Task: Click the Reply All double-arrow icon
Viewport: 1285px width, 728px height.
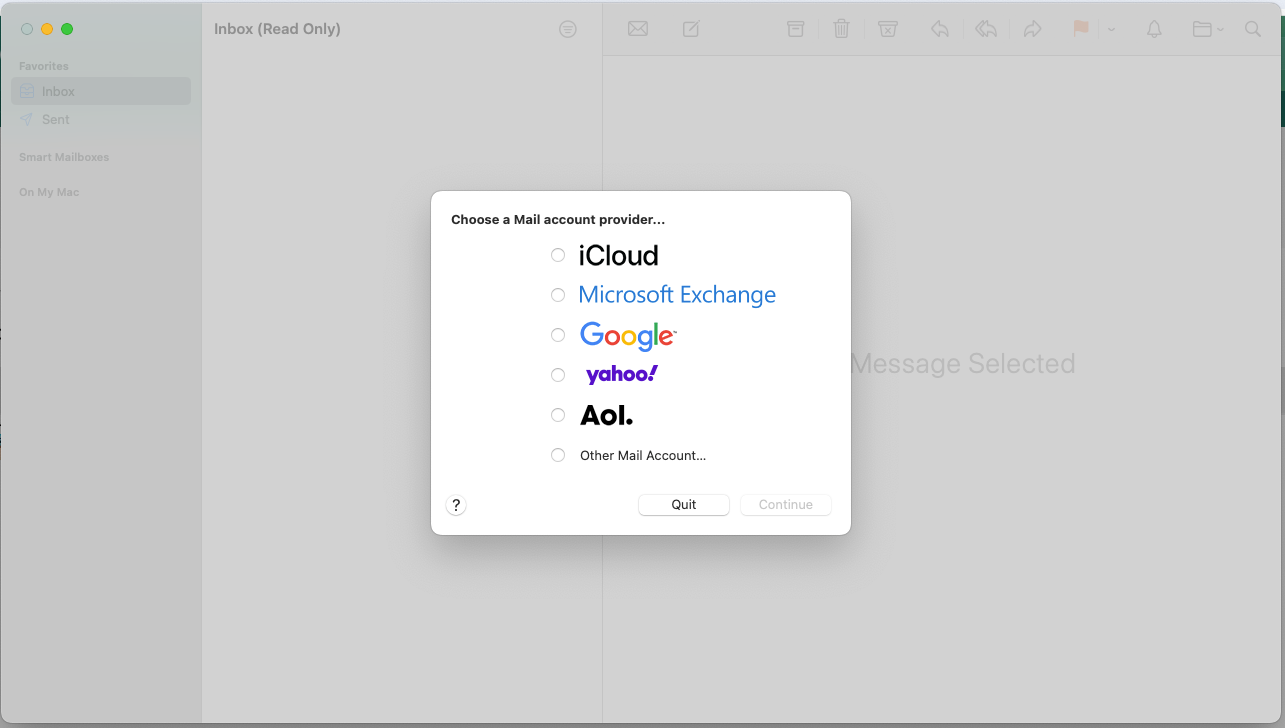Action: click(986, 29)
